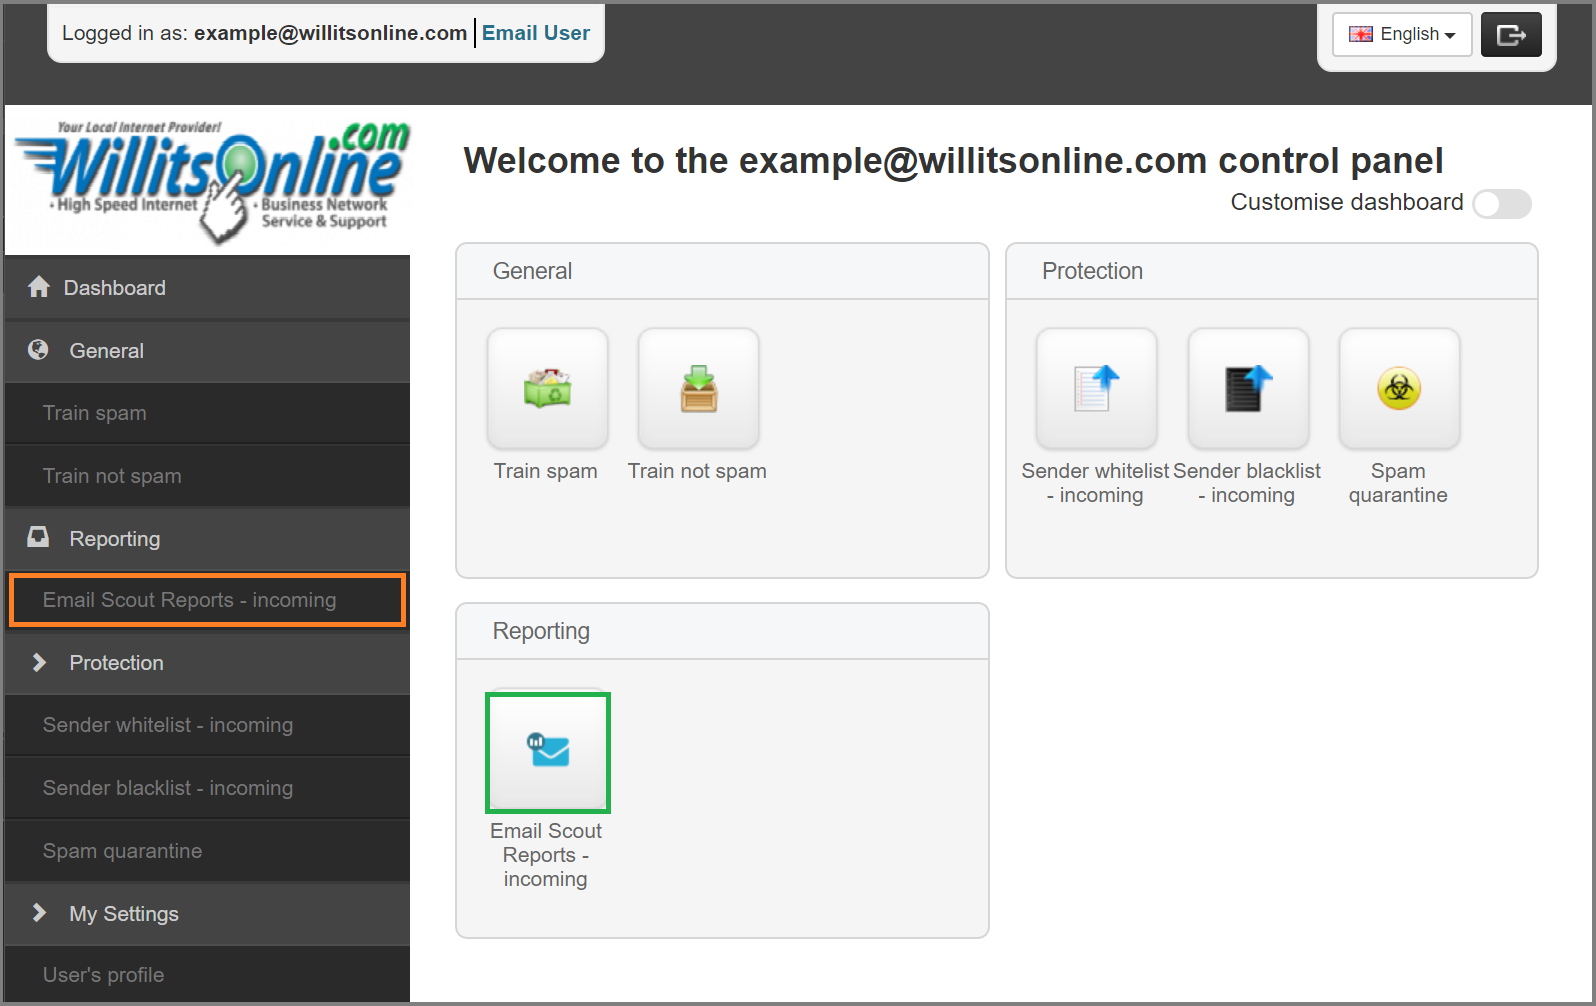
Task: Expand the Protection chevron in sidebar
Action: click(x=39, y=662)
